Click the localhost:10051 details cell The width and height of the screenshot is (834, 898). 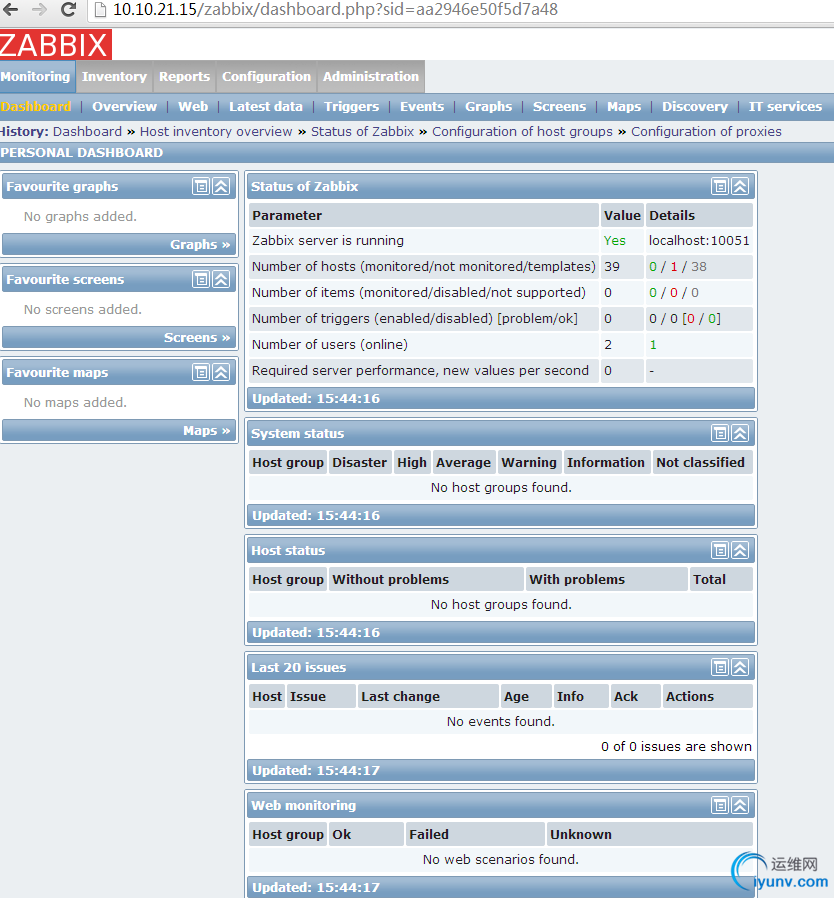tap(699, 241)
